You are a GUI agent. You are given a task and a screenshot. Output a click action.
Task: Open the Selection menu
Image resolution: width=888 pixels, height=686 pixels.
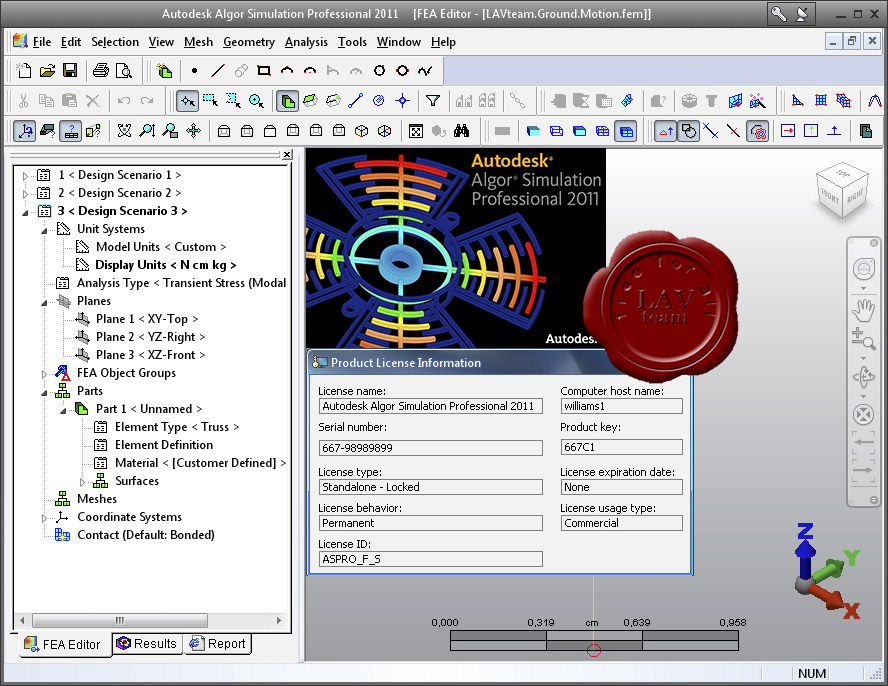tap(115, 42)
